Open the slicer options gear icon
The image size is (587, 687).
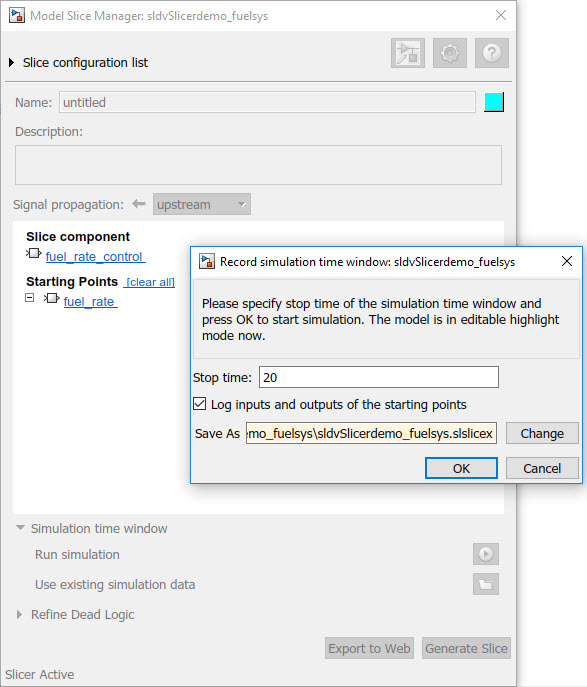click(449, 53)
